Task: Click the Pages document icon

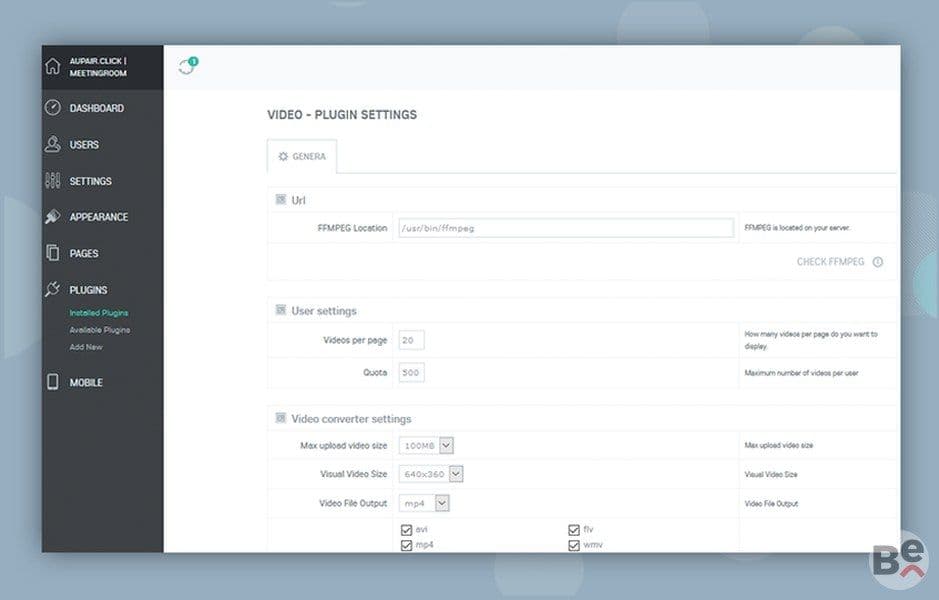Action: click(x=53, y=253)
